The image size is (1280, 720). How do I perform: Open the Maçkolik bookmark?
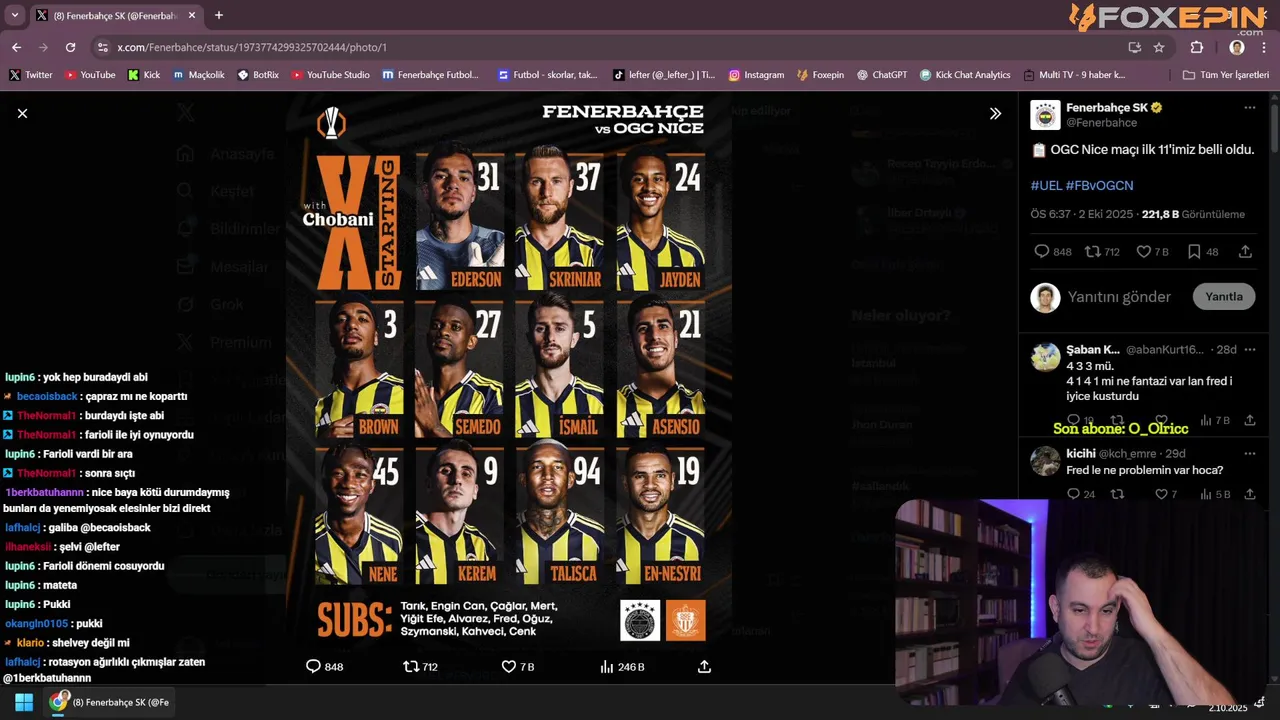pos(198,75)
